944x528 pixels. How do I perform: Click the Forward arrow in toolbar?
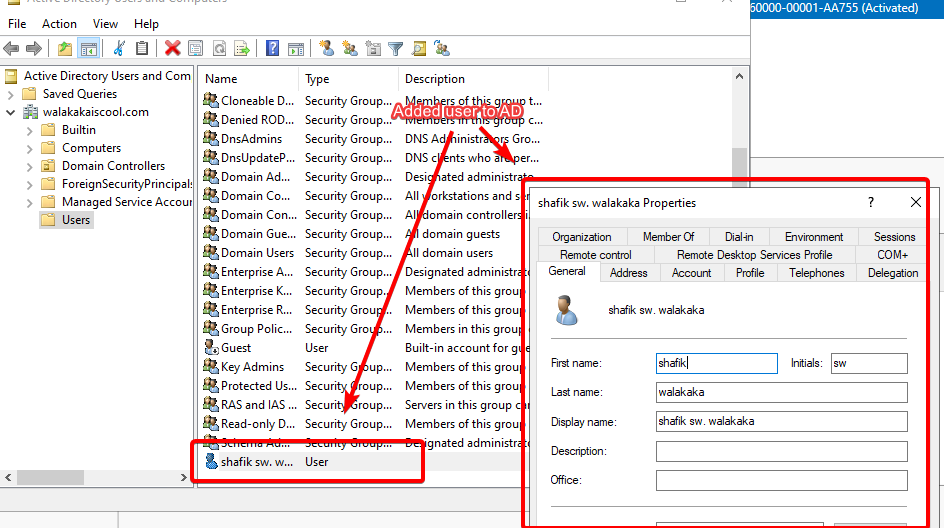coord(34,49)
